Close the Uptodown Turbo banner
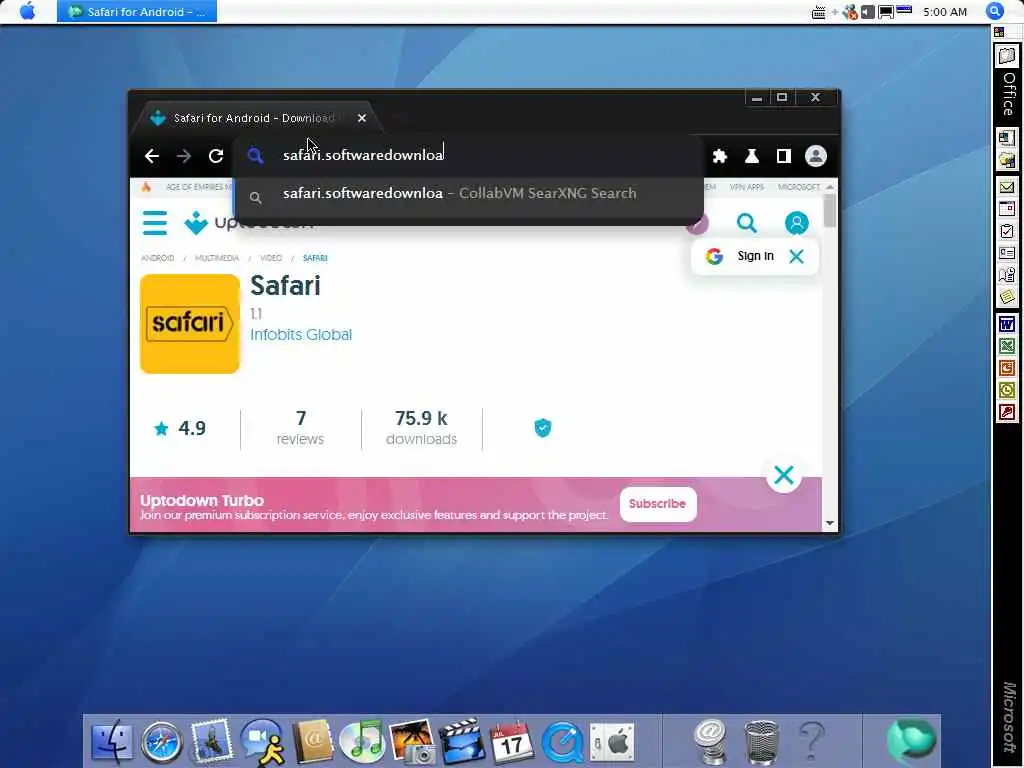Image resolution: width=1024 pixels, height=768 pixels. [x=784, y=475]
